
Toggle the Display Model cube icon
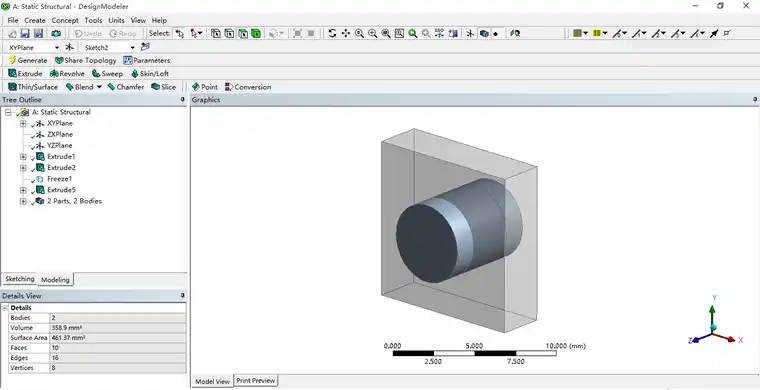click(x=484, y=33)
